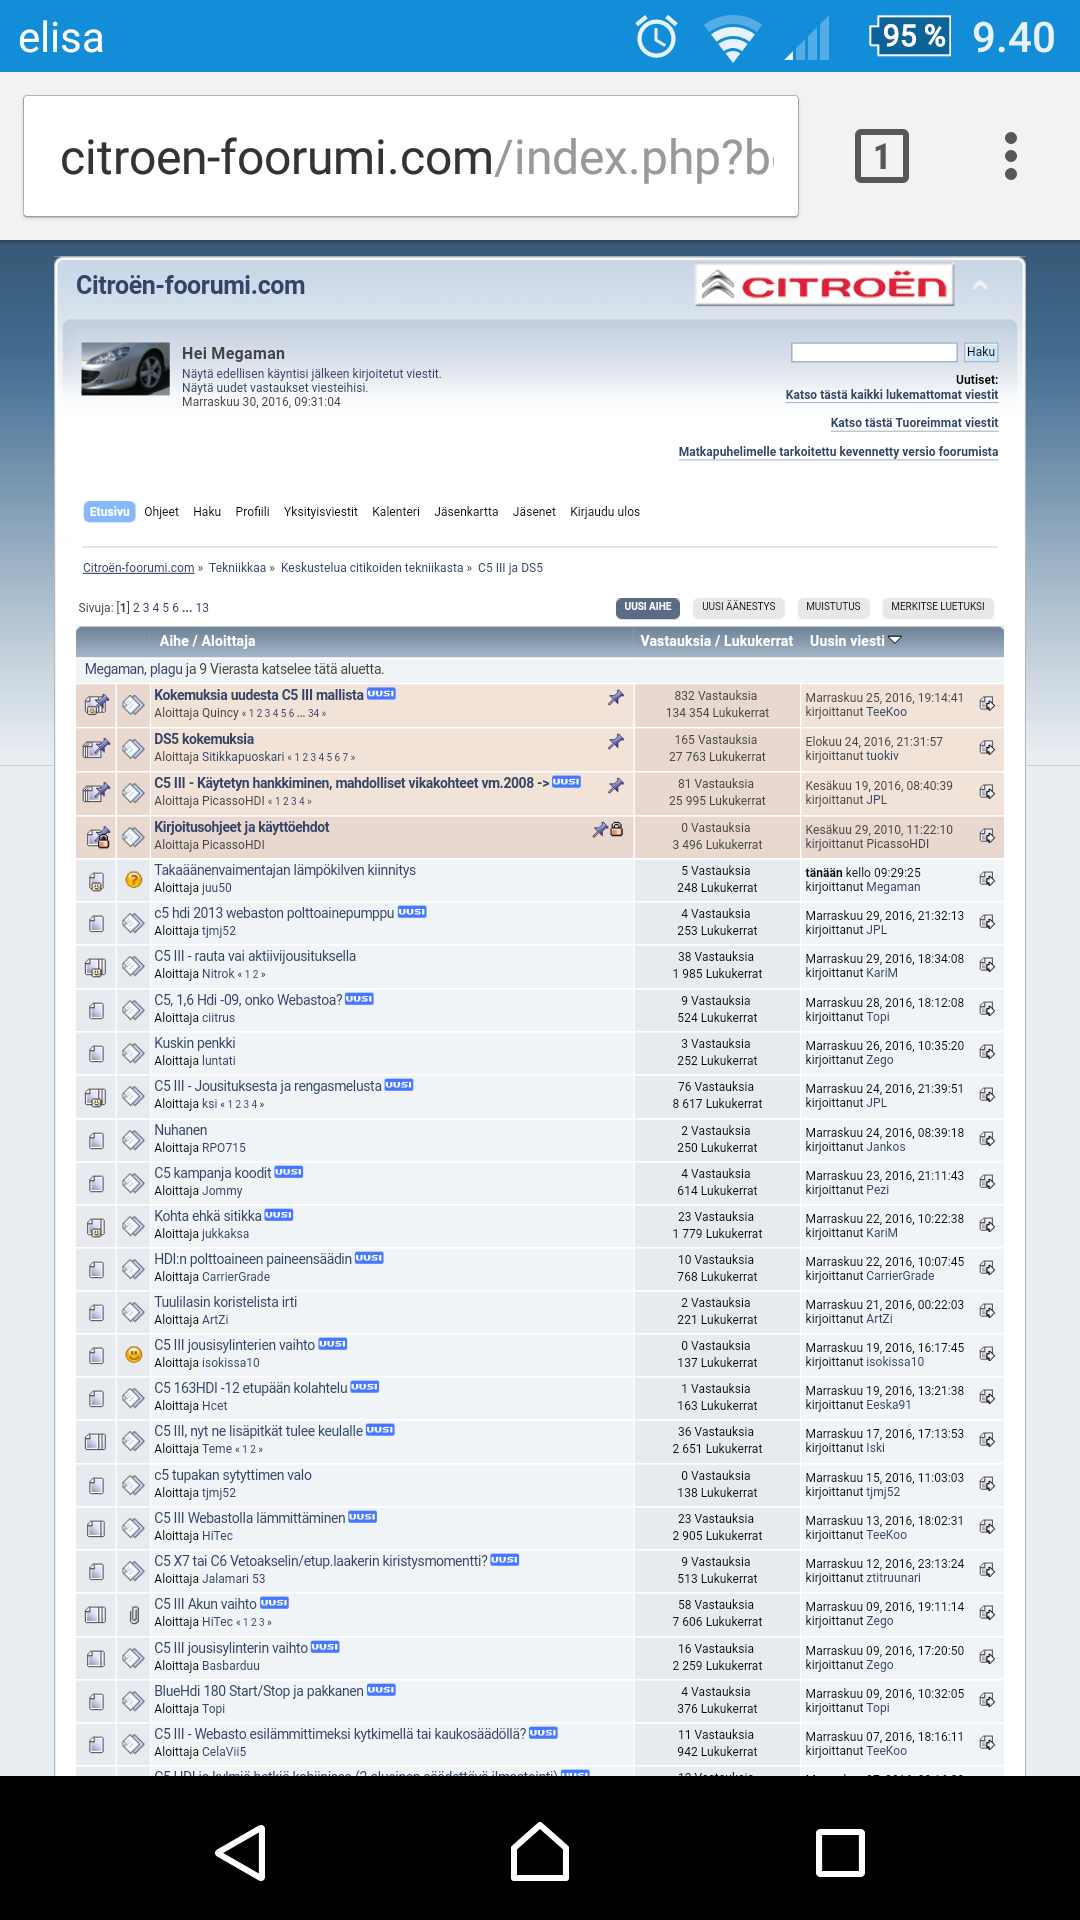Image resolution: width=1080 pixels, height=1920 pixels.
Task: Open profile of starter Quincy
Action: 220,713
